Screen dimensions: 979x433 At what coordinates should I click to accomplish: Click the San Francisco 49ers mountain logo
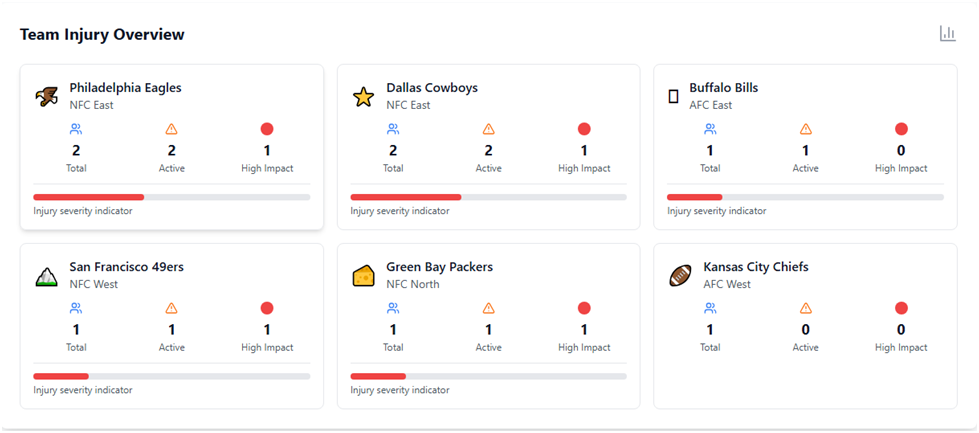[46, 276]
